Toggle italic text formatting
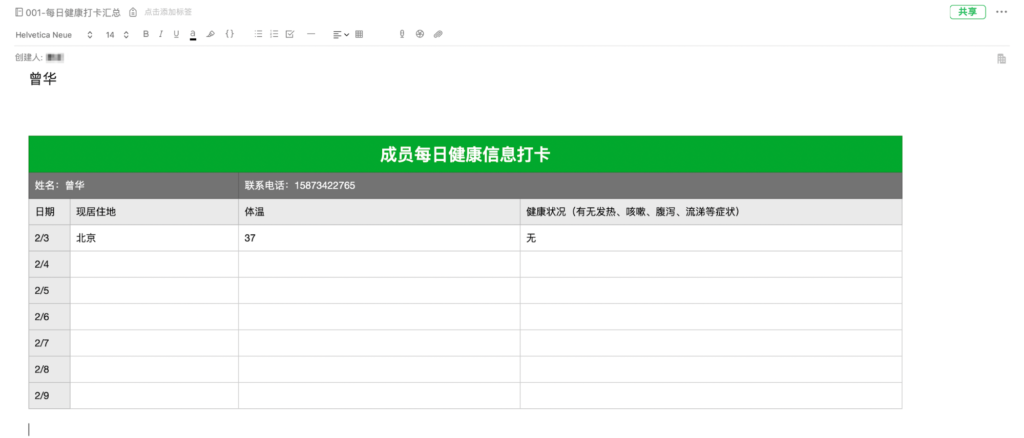The width and height of the screenshot is (1024, 438). 161,34
